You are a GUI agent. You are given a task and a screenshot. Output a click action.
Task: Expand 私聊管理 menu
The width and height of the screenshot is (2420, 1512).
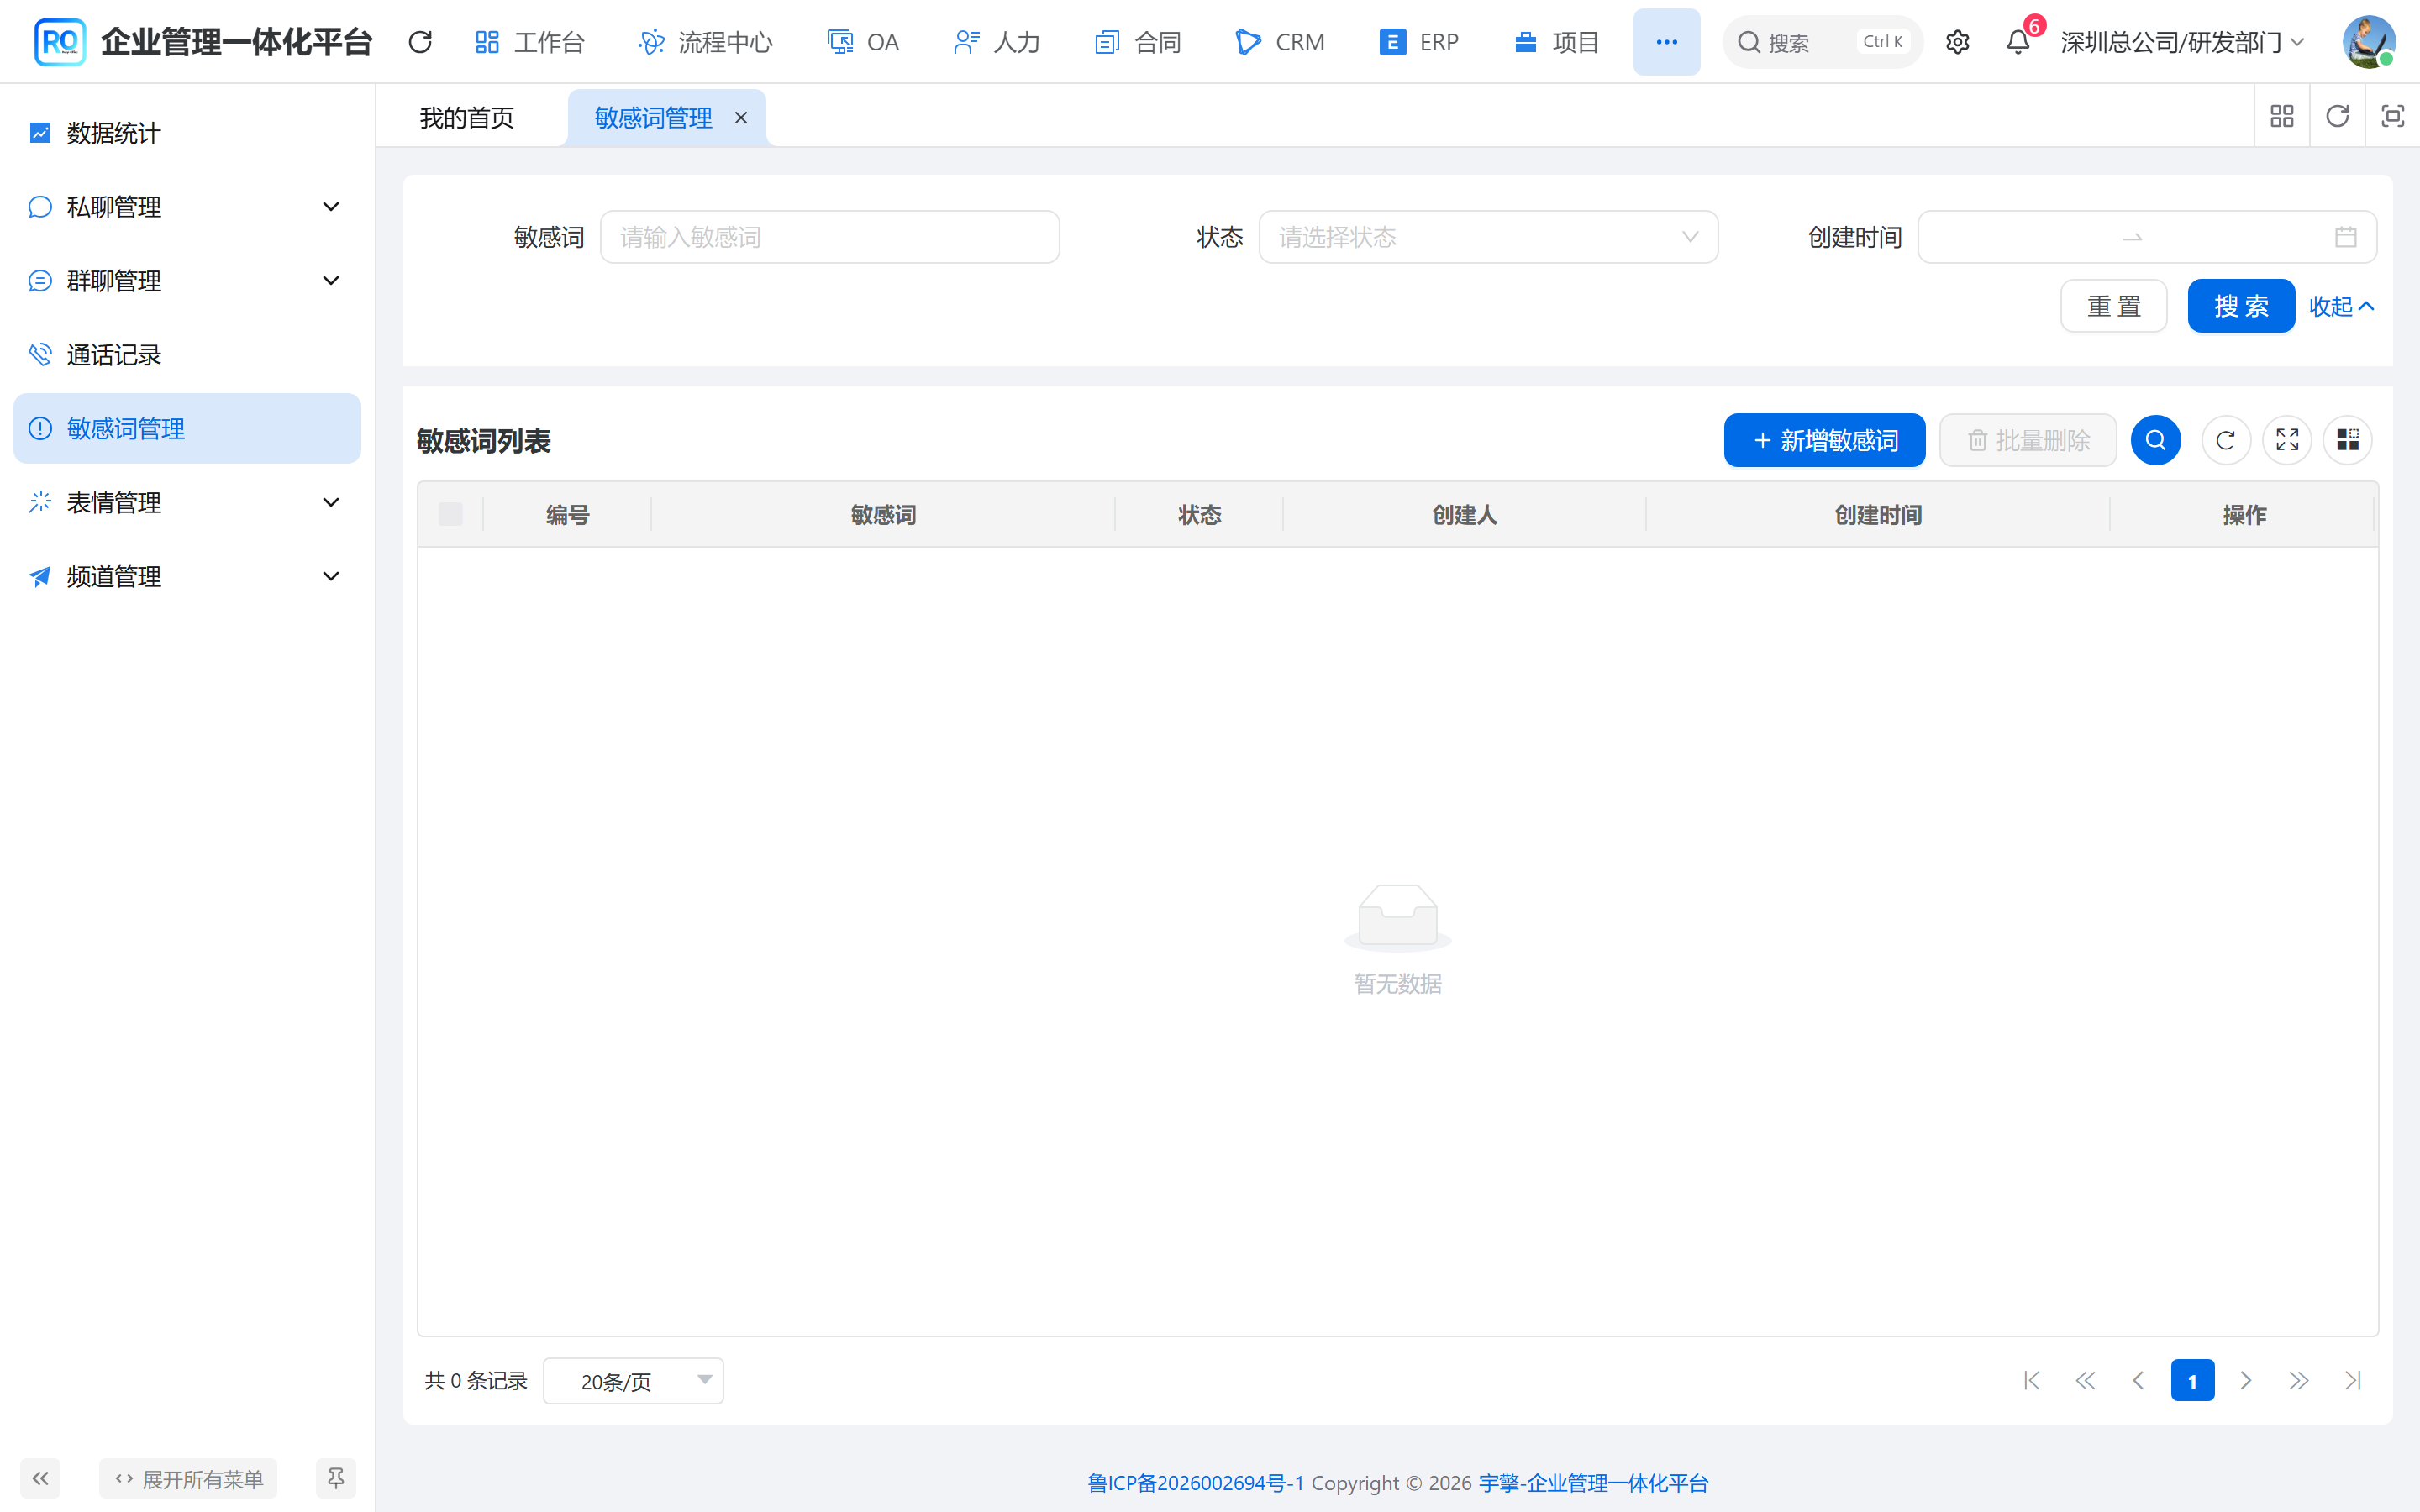tap(187, 207)
